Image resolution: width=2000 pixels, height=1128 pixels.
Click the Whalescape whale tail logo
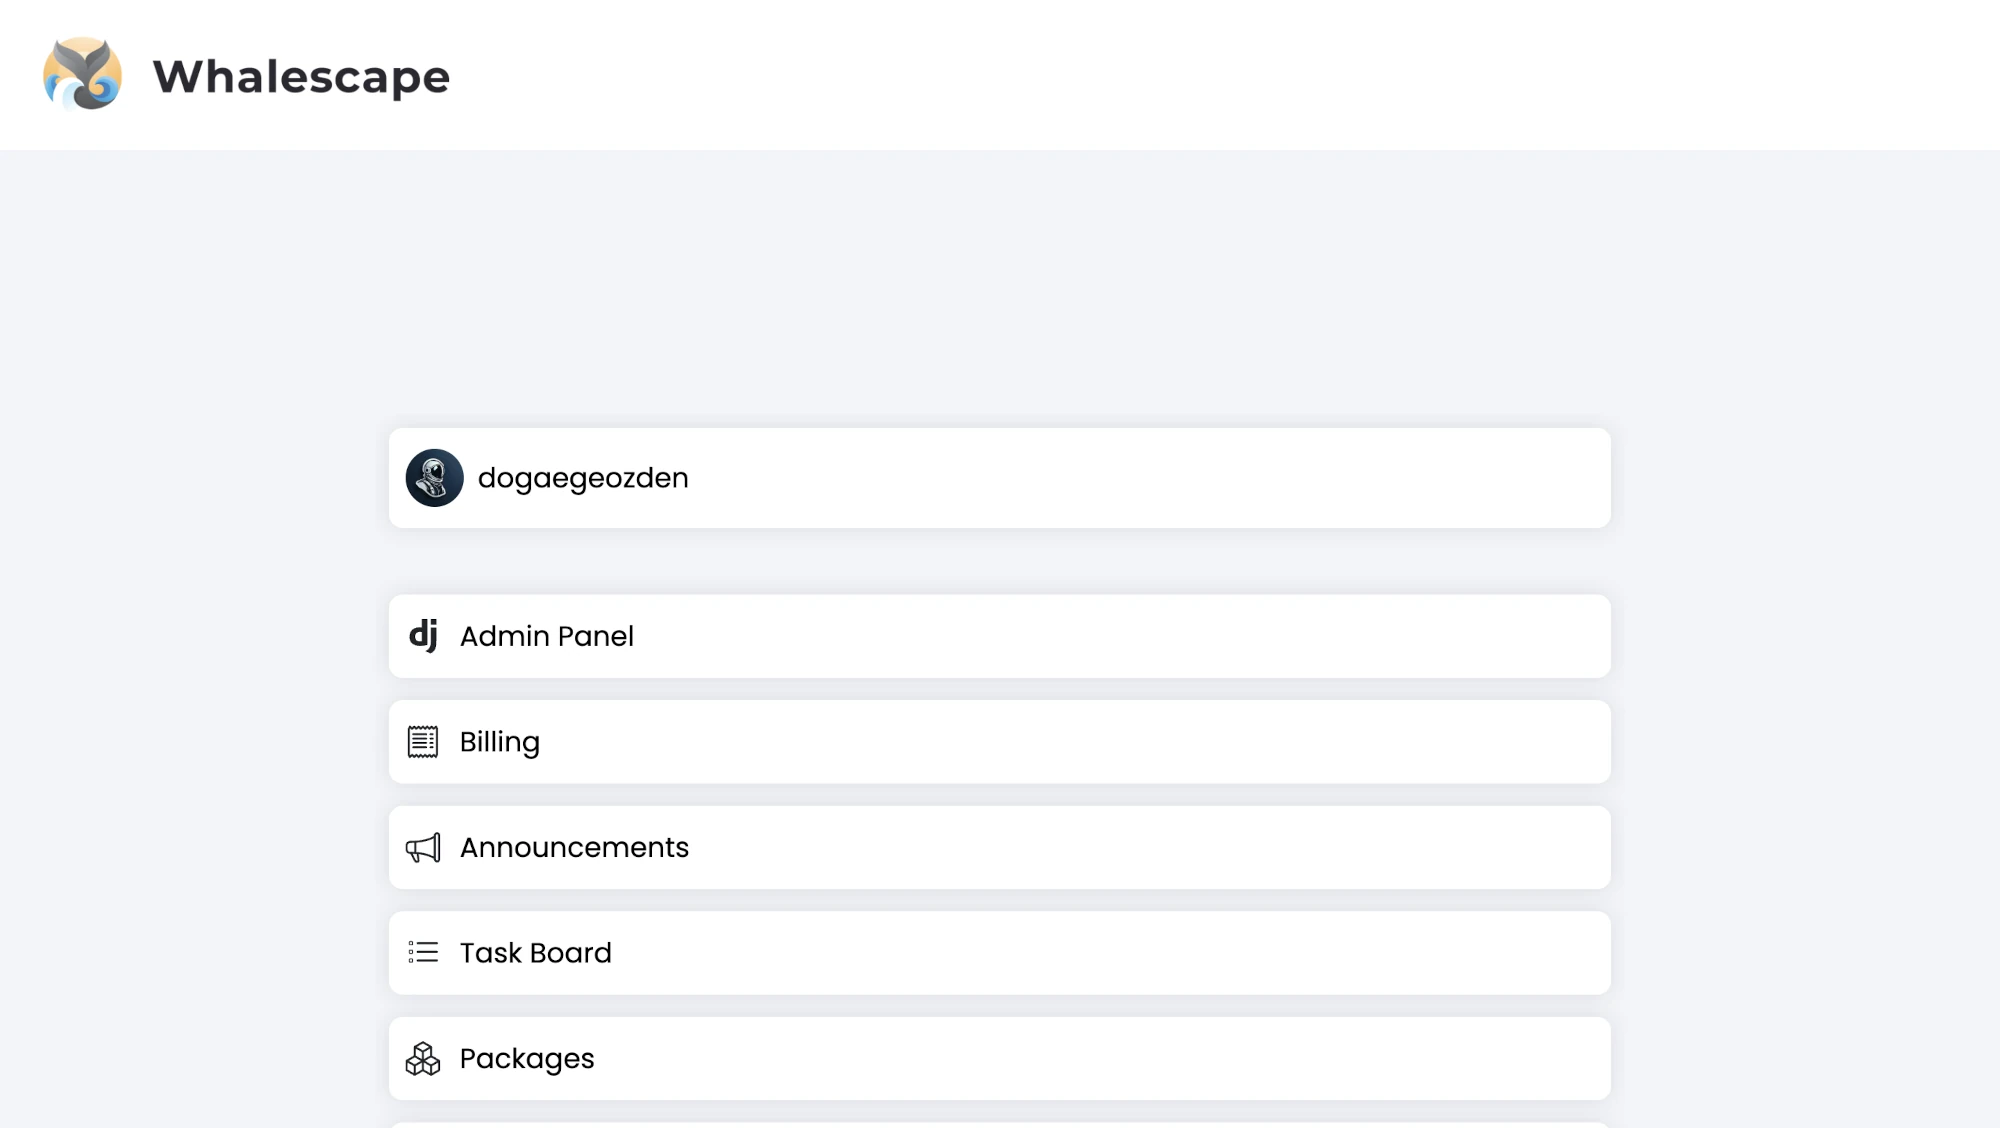coord(83,74)
